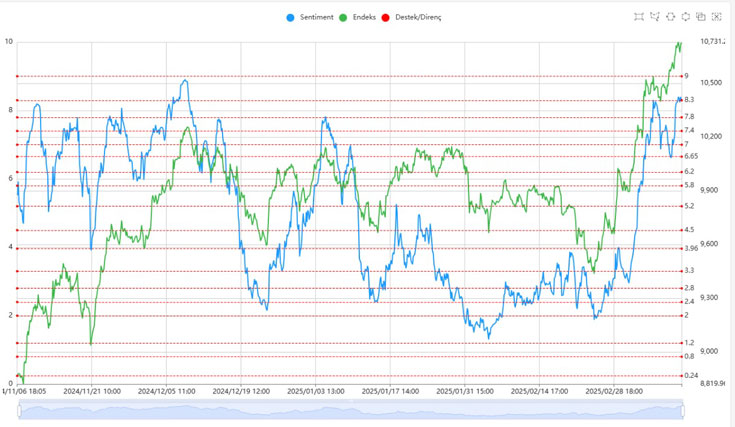The width and height of the screenshot is (735, 427).
Task: Click the 2024/12/05 11:00 date label
Action: (x=166, y=392)
